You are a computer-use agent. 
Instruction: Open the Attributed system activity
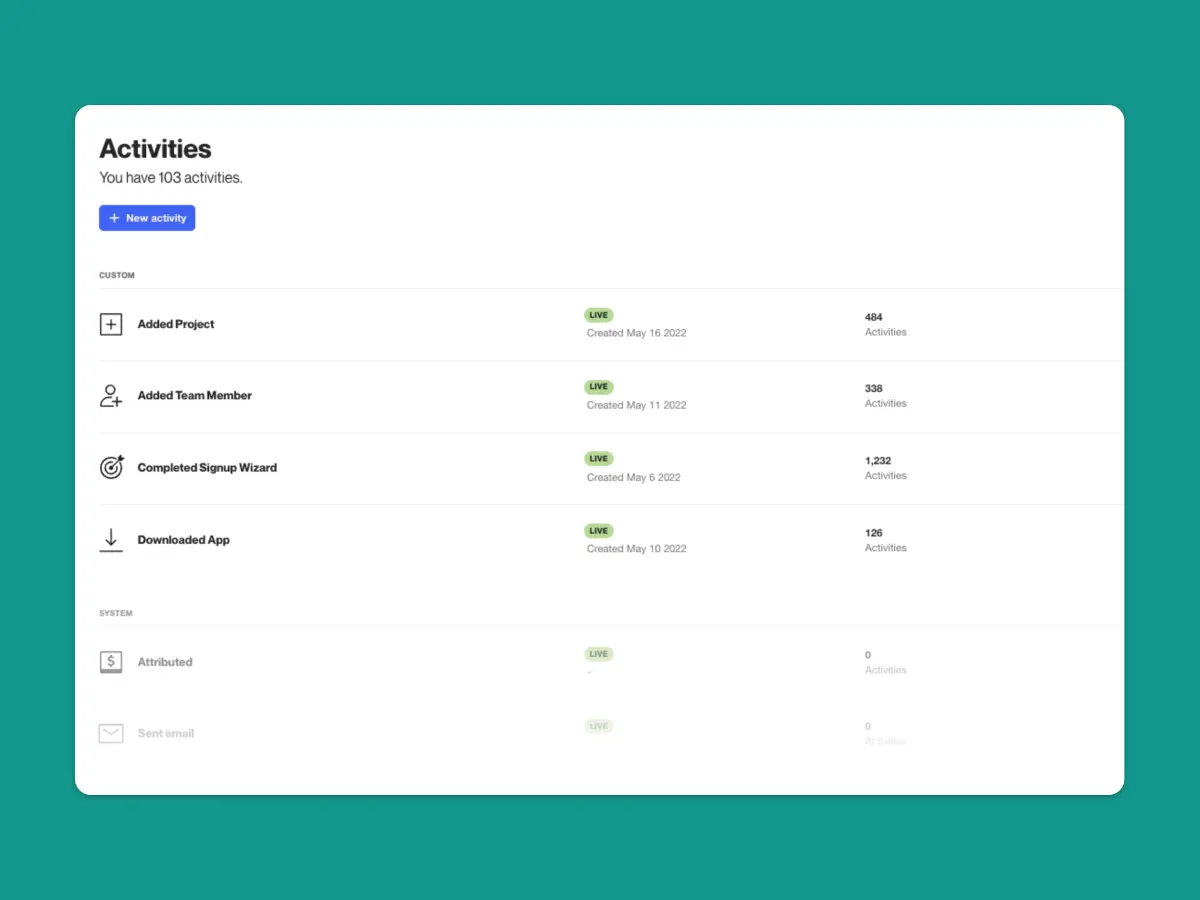tap(165, 662)
